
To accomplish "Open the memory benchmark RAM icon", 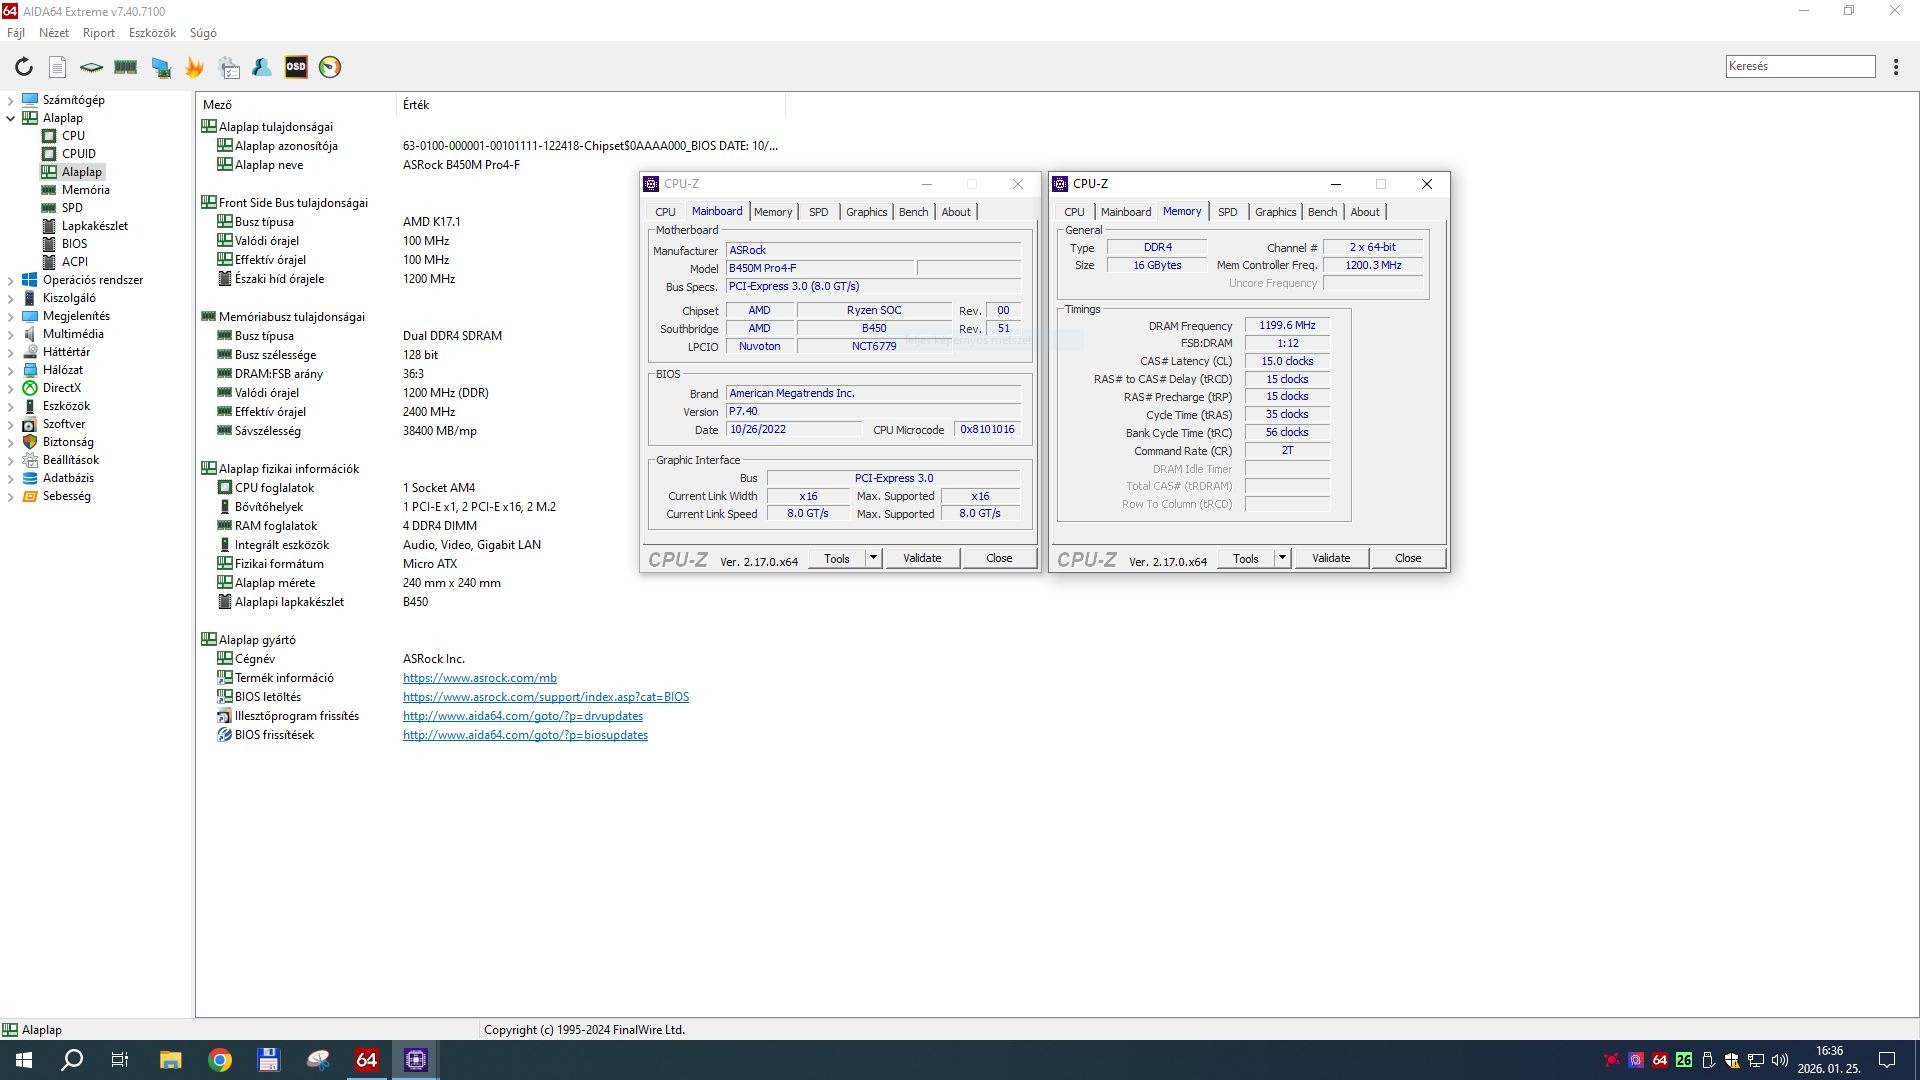I will point(126,67).
